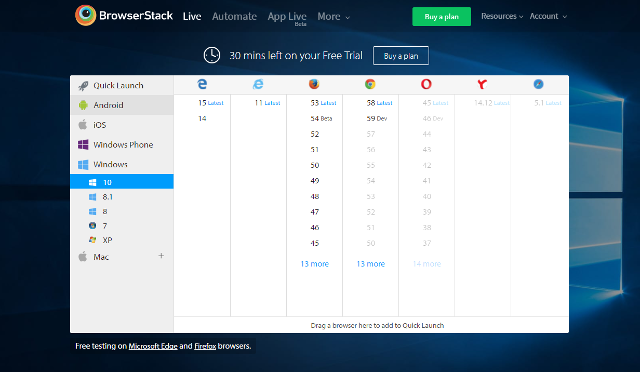Switch to the Live tab
Viewport: 640px width, 372px height.
point(192,16)
